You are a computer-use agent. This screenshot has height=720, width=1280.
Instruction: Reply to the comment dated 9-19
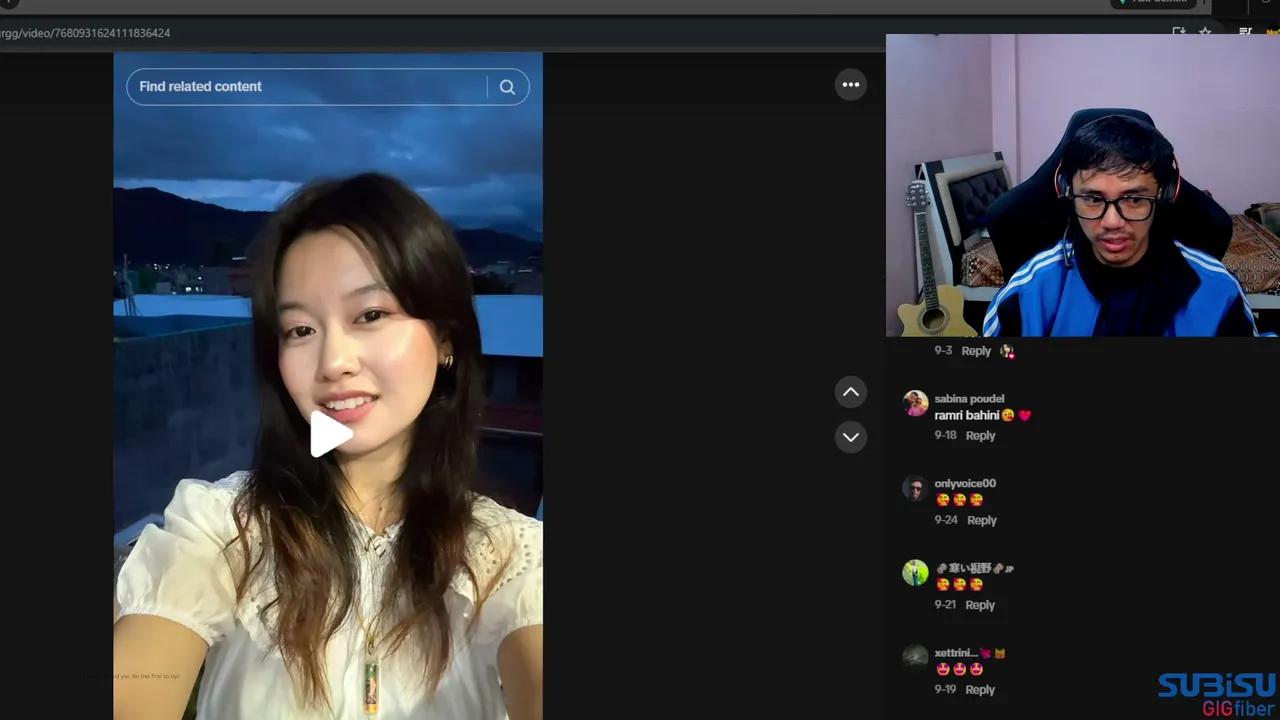tap(980, 690)
